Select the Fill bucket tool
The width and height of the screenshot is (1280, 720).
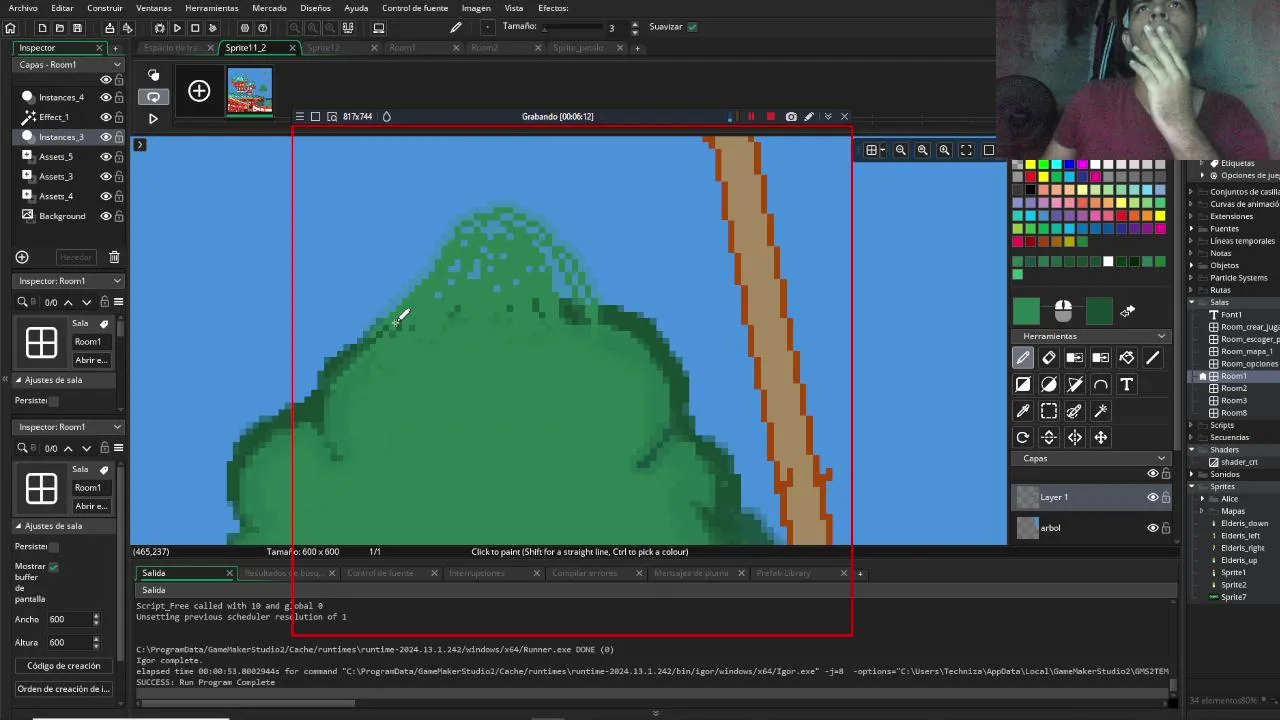click(x=1127, y=358)
